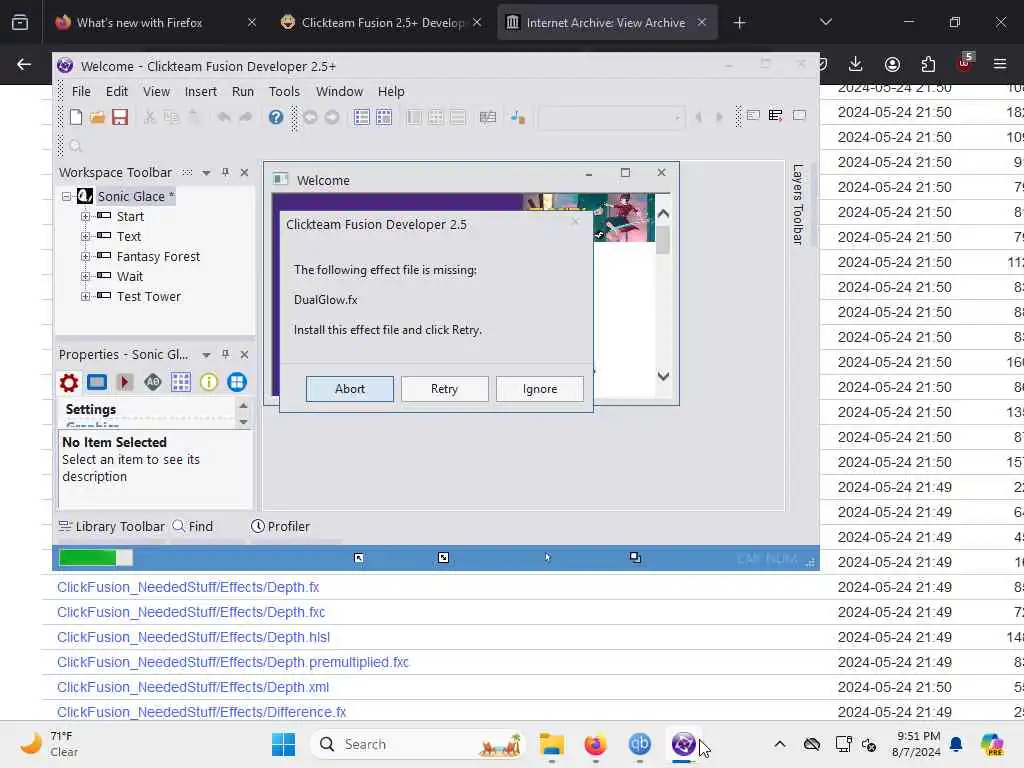Screen dimensions: 1024x768
Task: Open the Firefox hamburger menu
Action: pyautogui.click(x=1000, y=64)
